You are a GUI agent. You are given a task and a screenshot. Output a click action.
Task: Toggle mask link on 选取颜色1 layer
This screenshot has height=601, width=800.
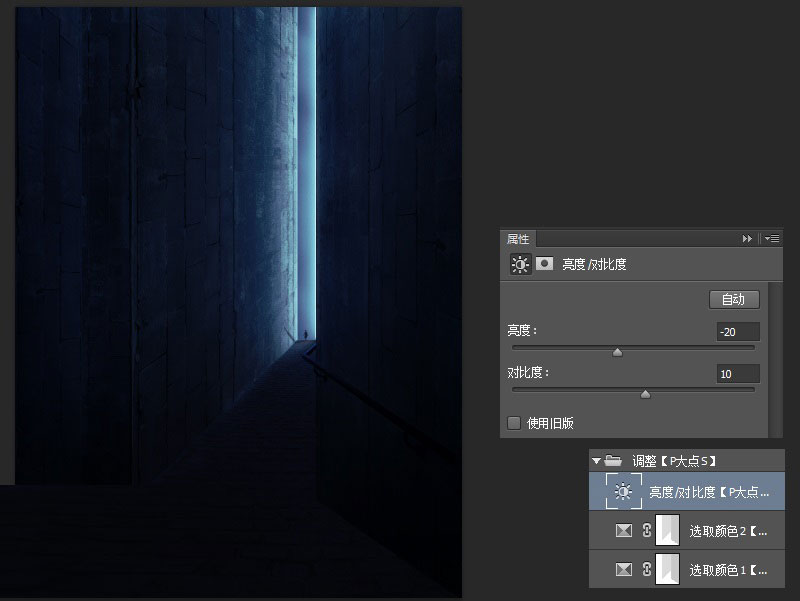tap(647, 569)
